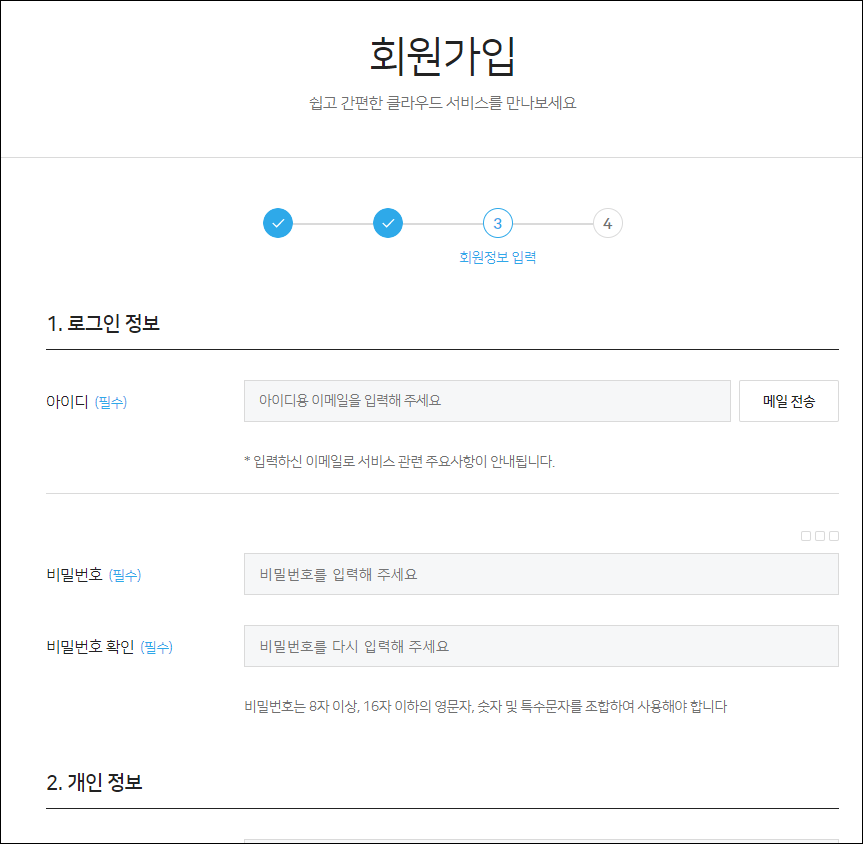Click the password rule text about 8자 이상
This screenshot has width=863, height=844.
(485, 706)
